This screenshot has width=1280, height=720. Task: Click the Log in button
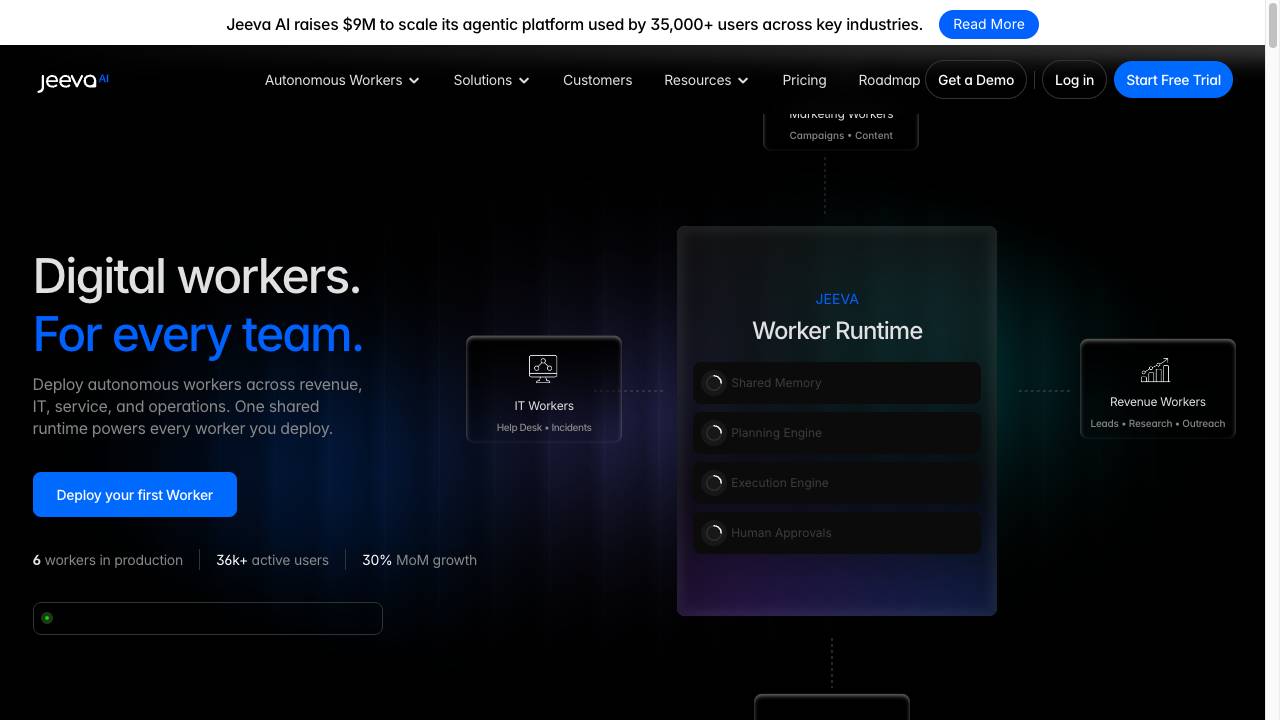1074,80
